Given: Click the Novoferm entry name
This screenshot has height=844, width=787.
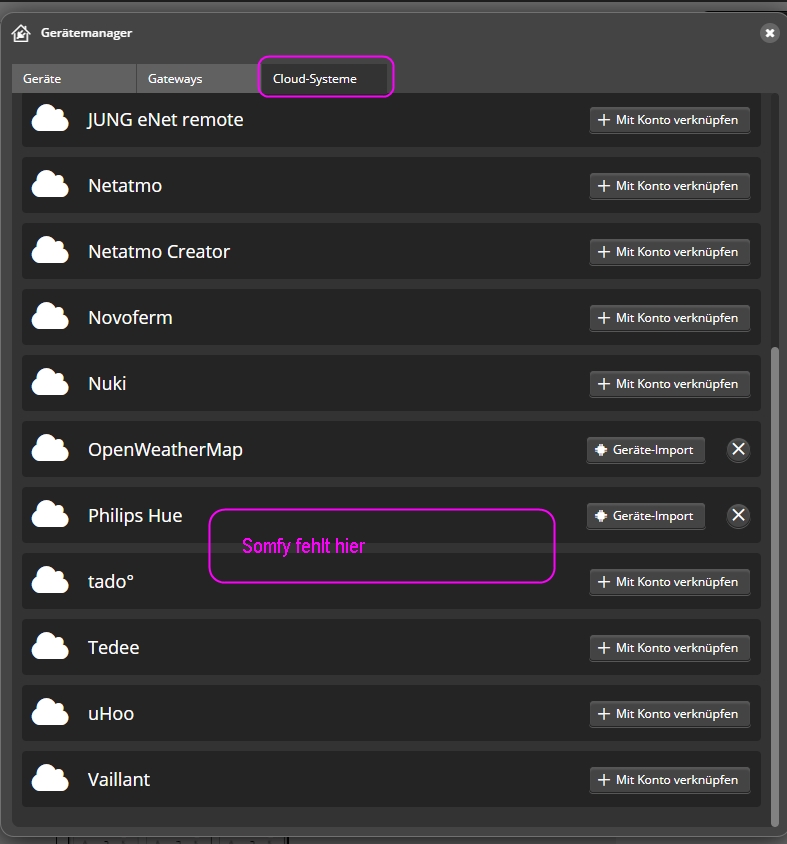Looking at the screenshot, I should [130, 318].
